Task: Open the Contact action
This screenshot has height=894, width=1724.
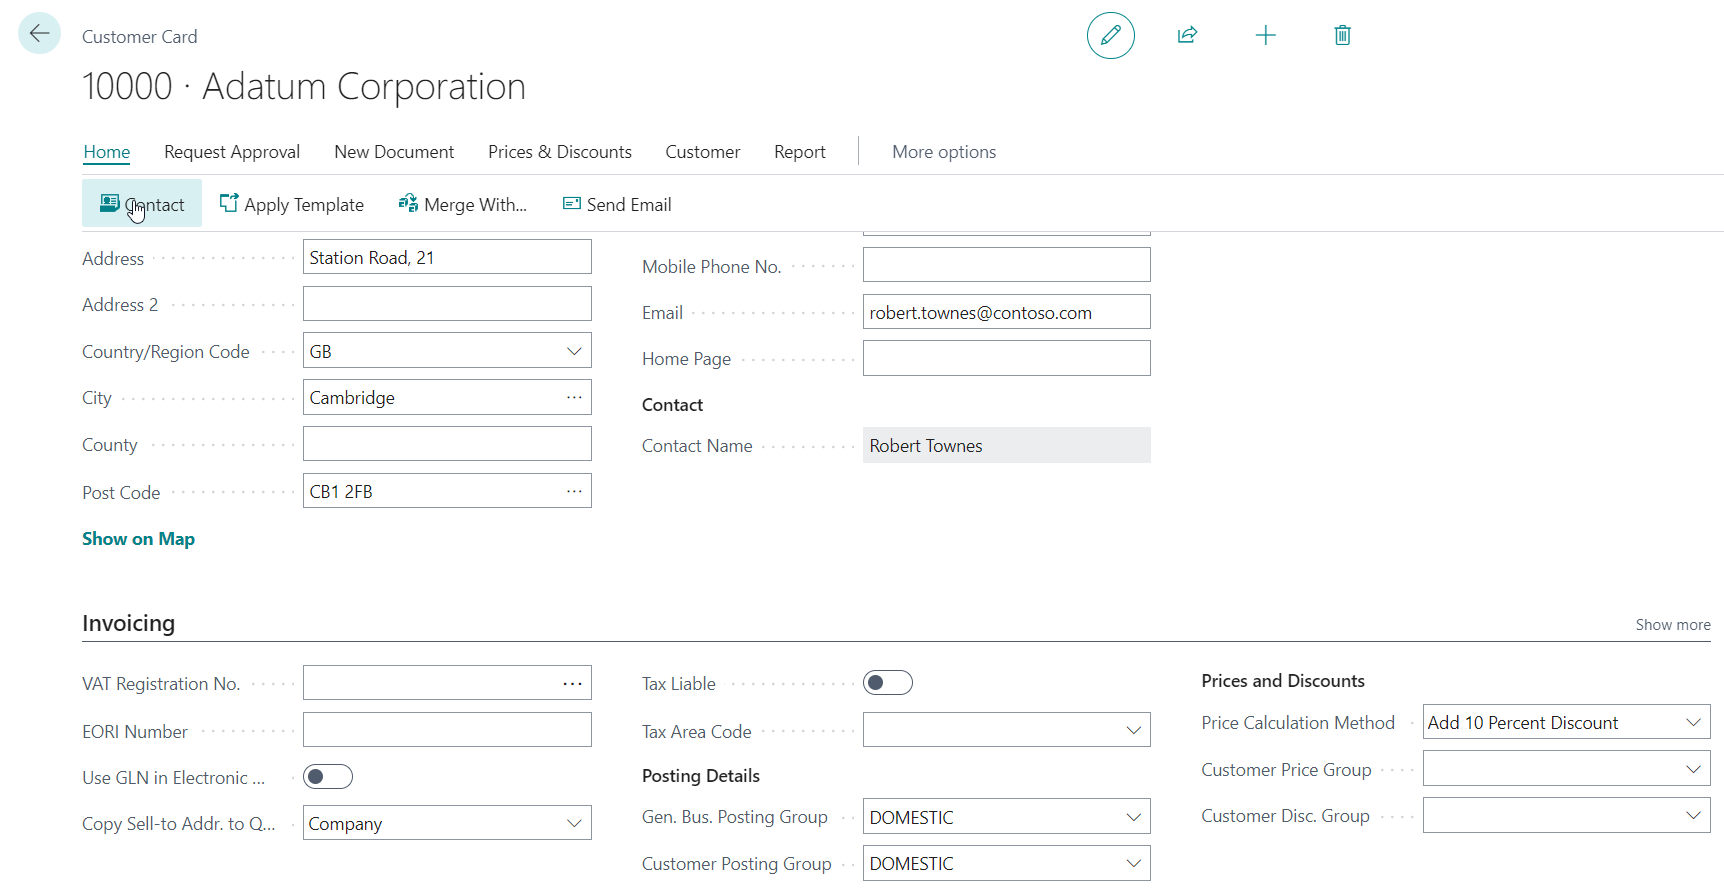Action: [x=142, y=204]
